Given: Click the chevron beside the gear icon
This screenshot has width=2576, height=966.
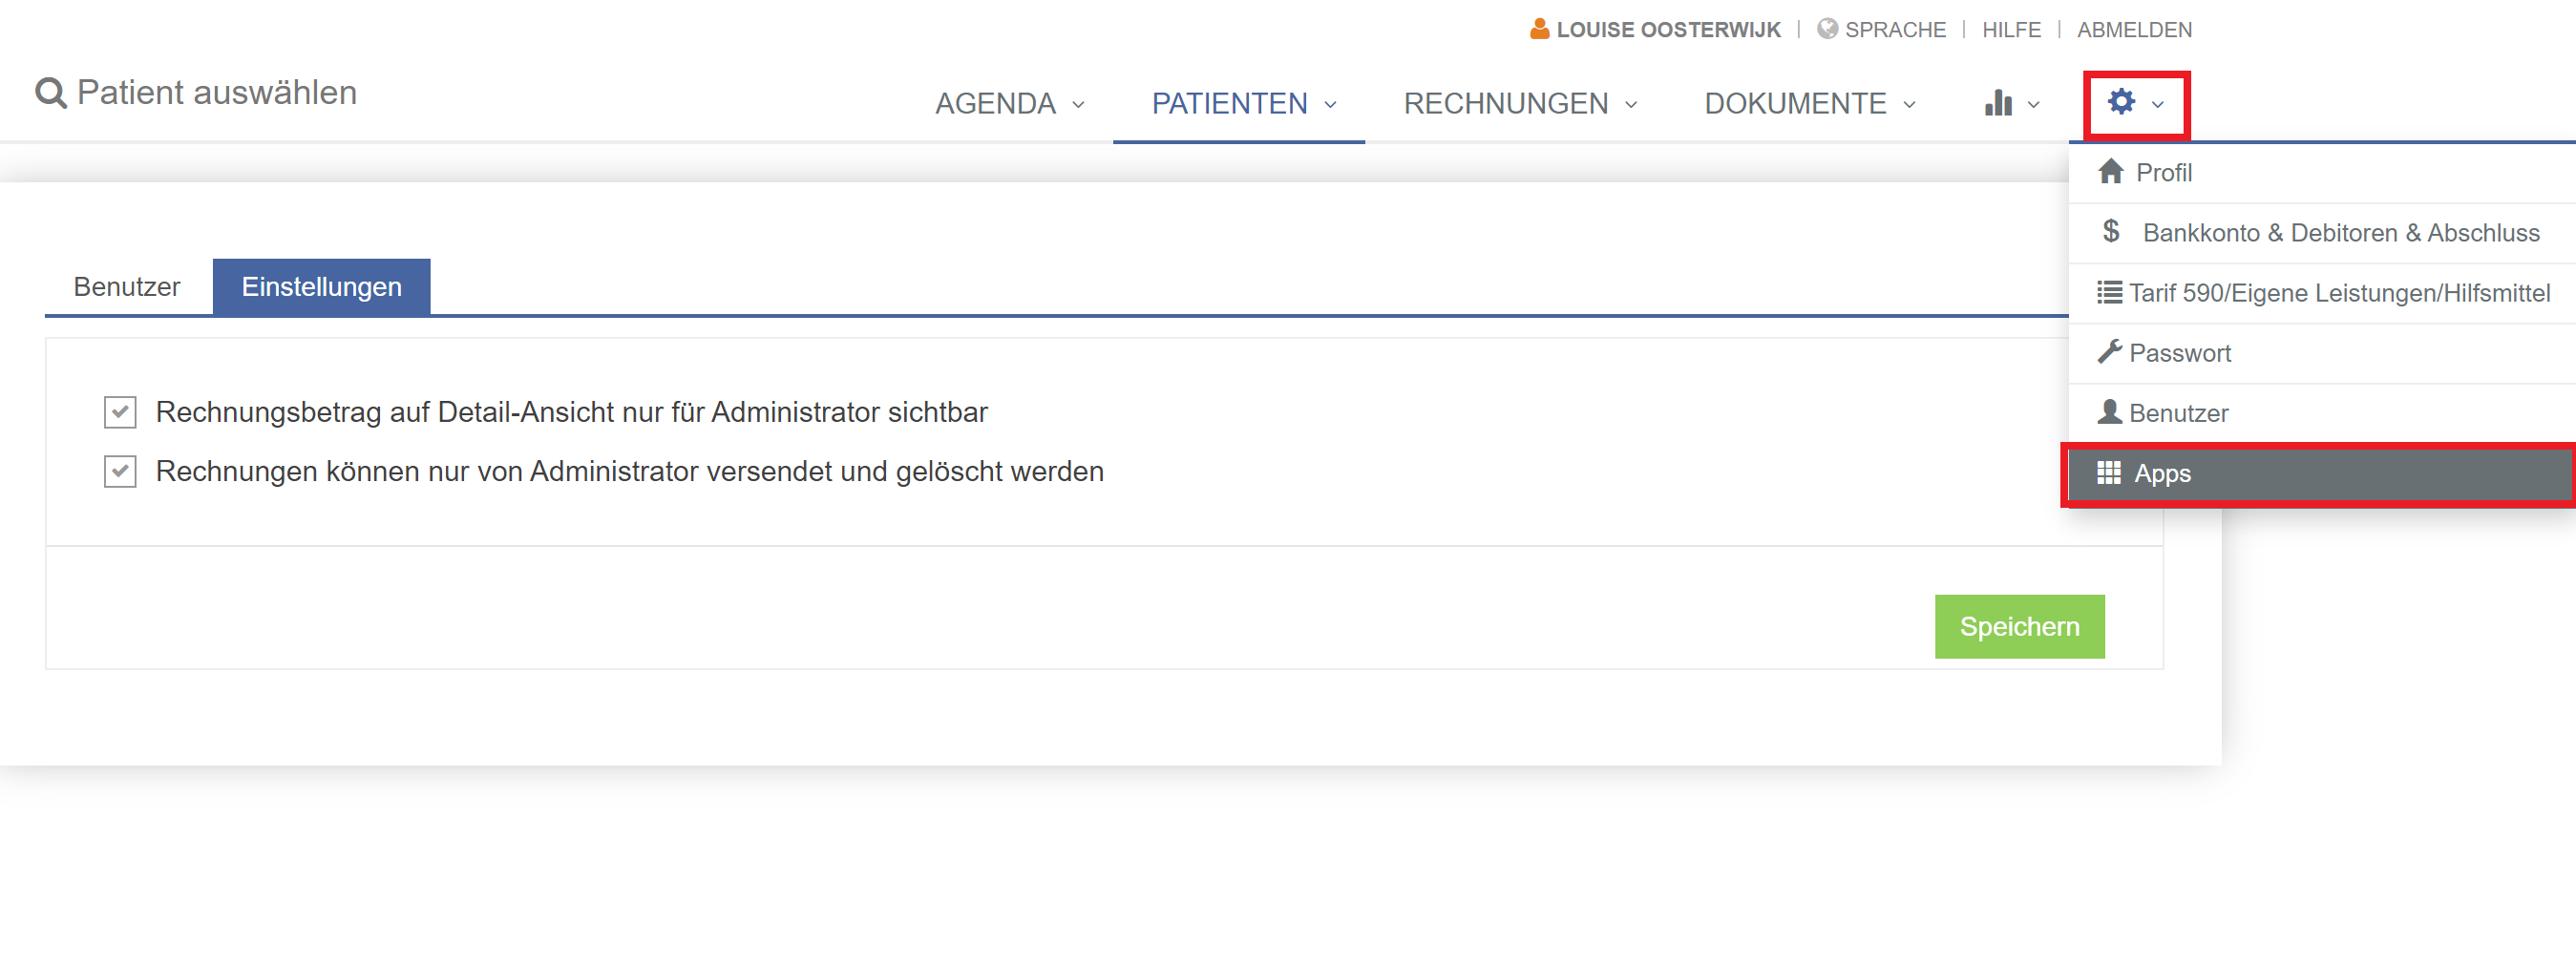Looking at the screenshot, I should point(2158,104).
